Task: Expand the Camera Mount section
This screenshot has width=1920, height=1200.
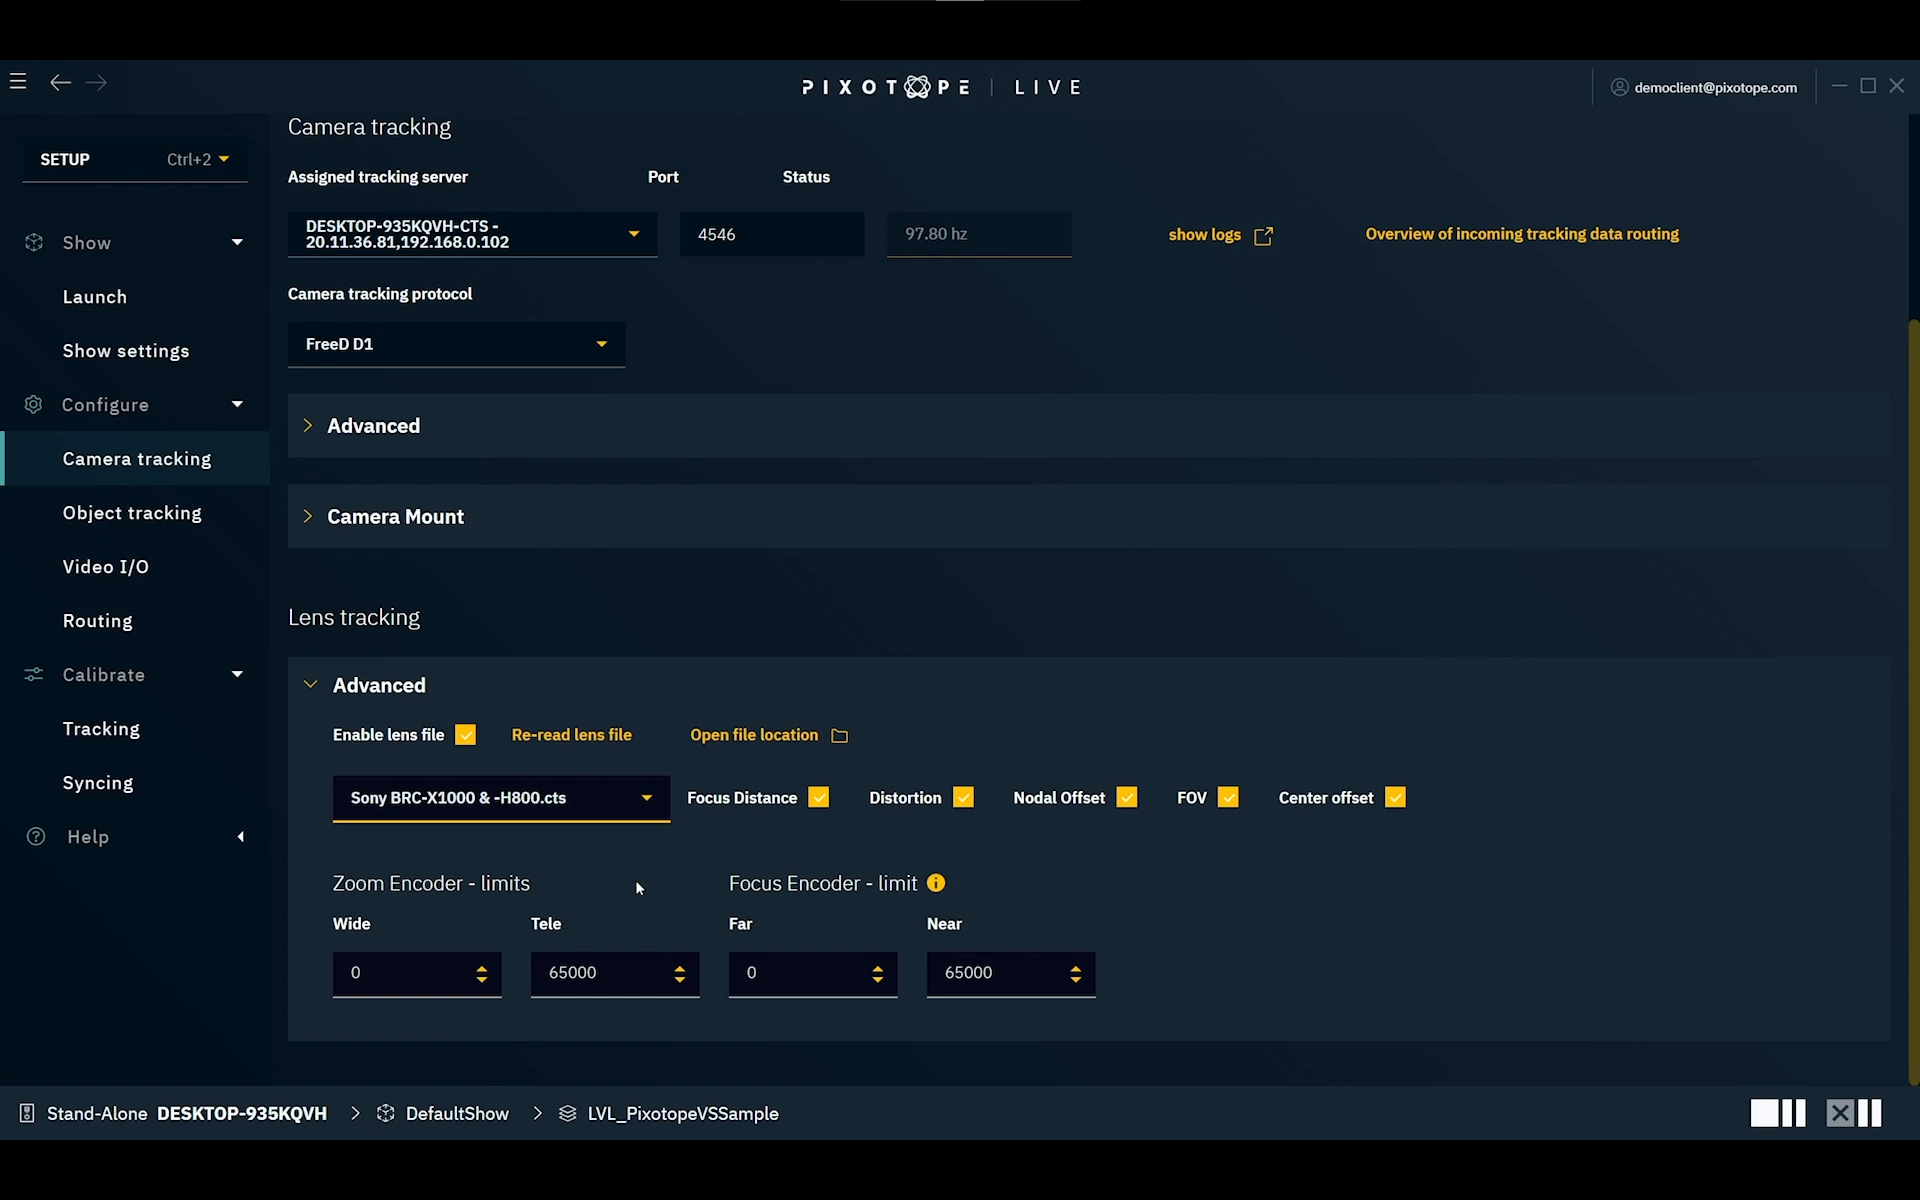Action: point(395,517)
